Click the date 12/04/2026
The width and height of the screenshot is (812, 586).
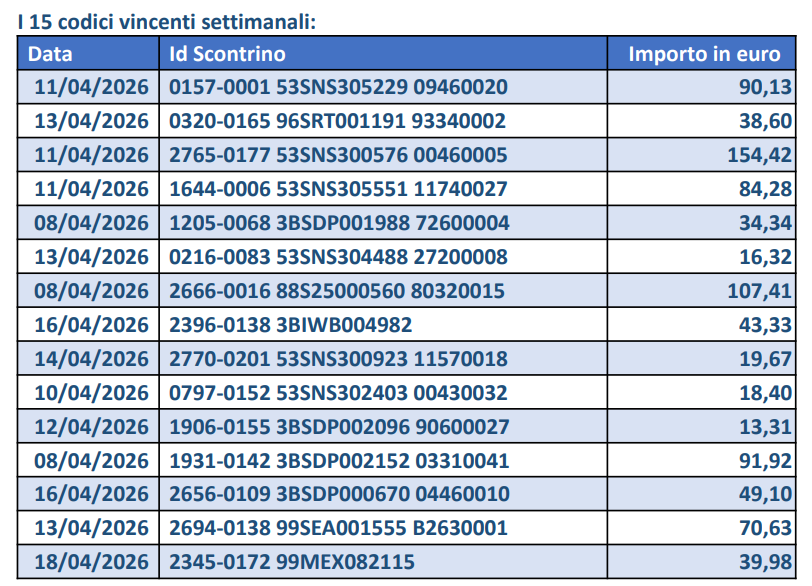(91, 427)
